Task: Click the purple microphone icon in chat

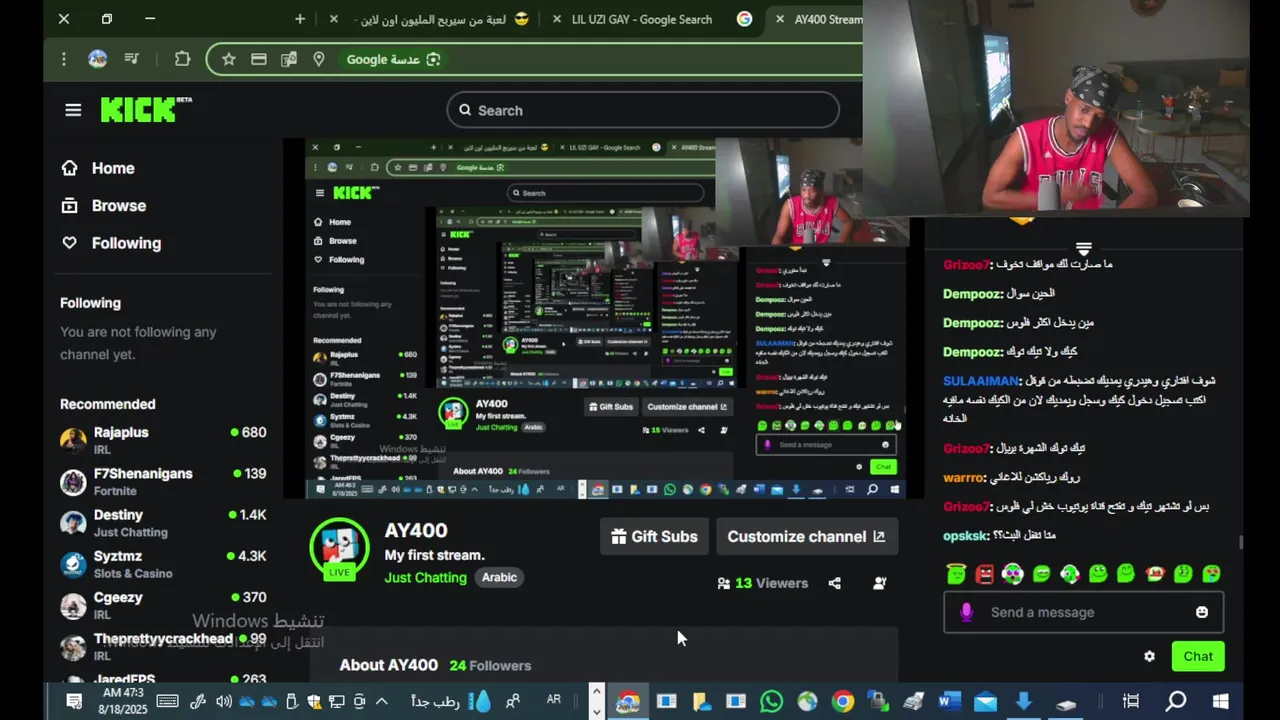Action: click(966, 612)
